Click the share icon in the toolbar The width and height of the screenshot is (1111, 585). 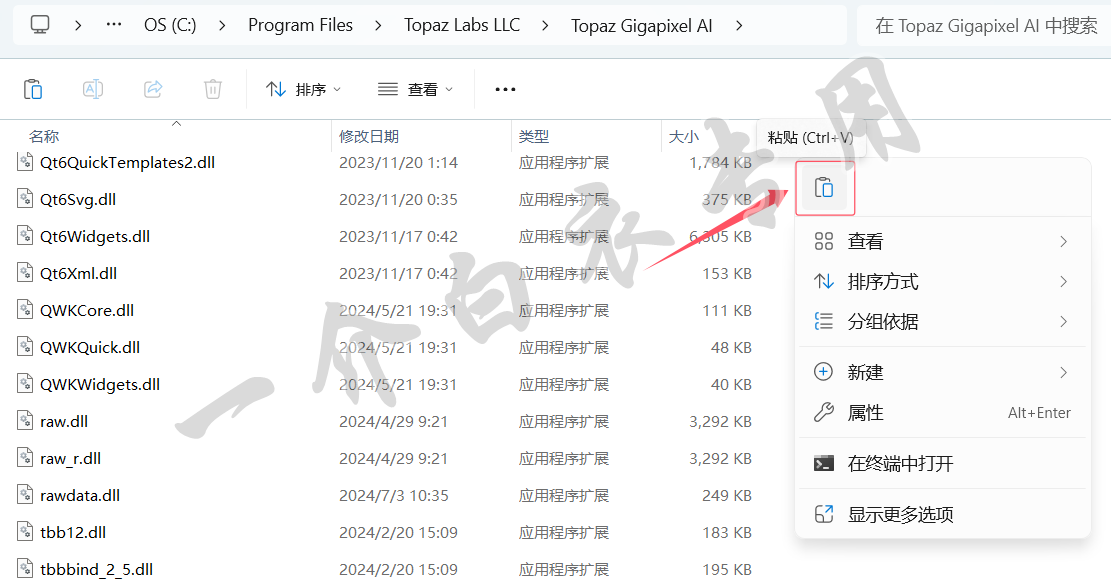(x=153, y=89)
